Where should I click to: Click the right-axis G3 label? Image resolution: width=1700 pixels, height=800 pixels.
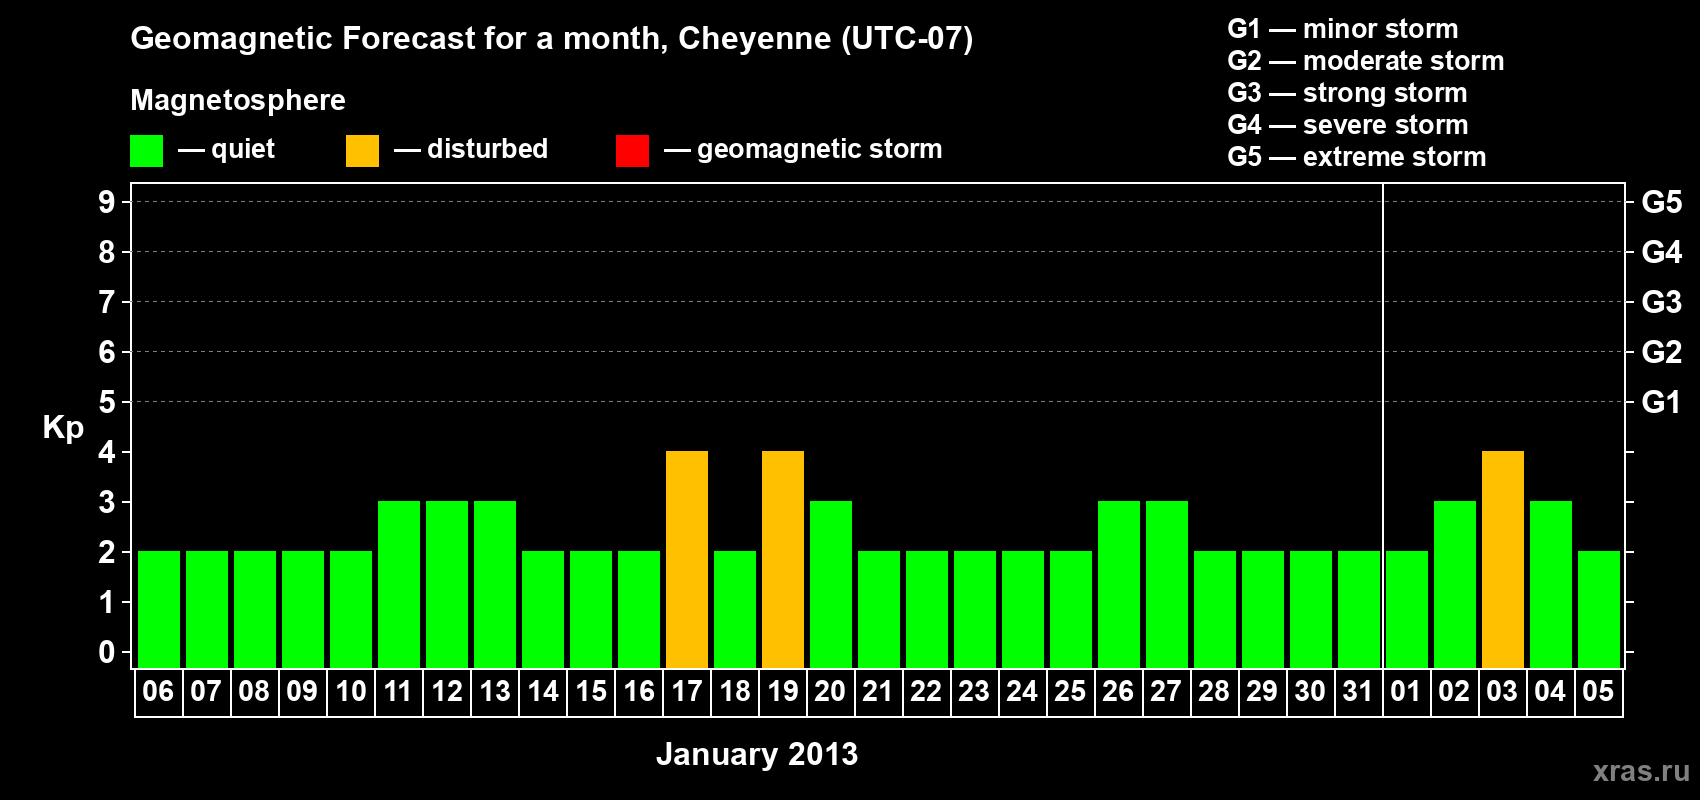[x=1662, y=302]
